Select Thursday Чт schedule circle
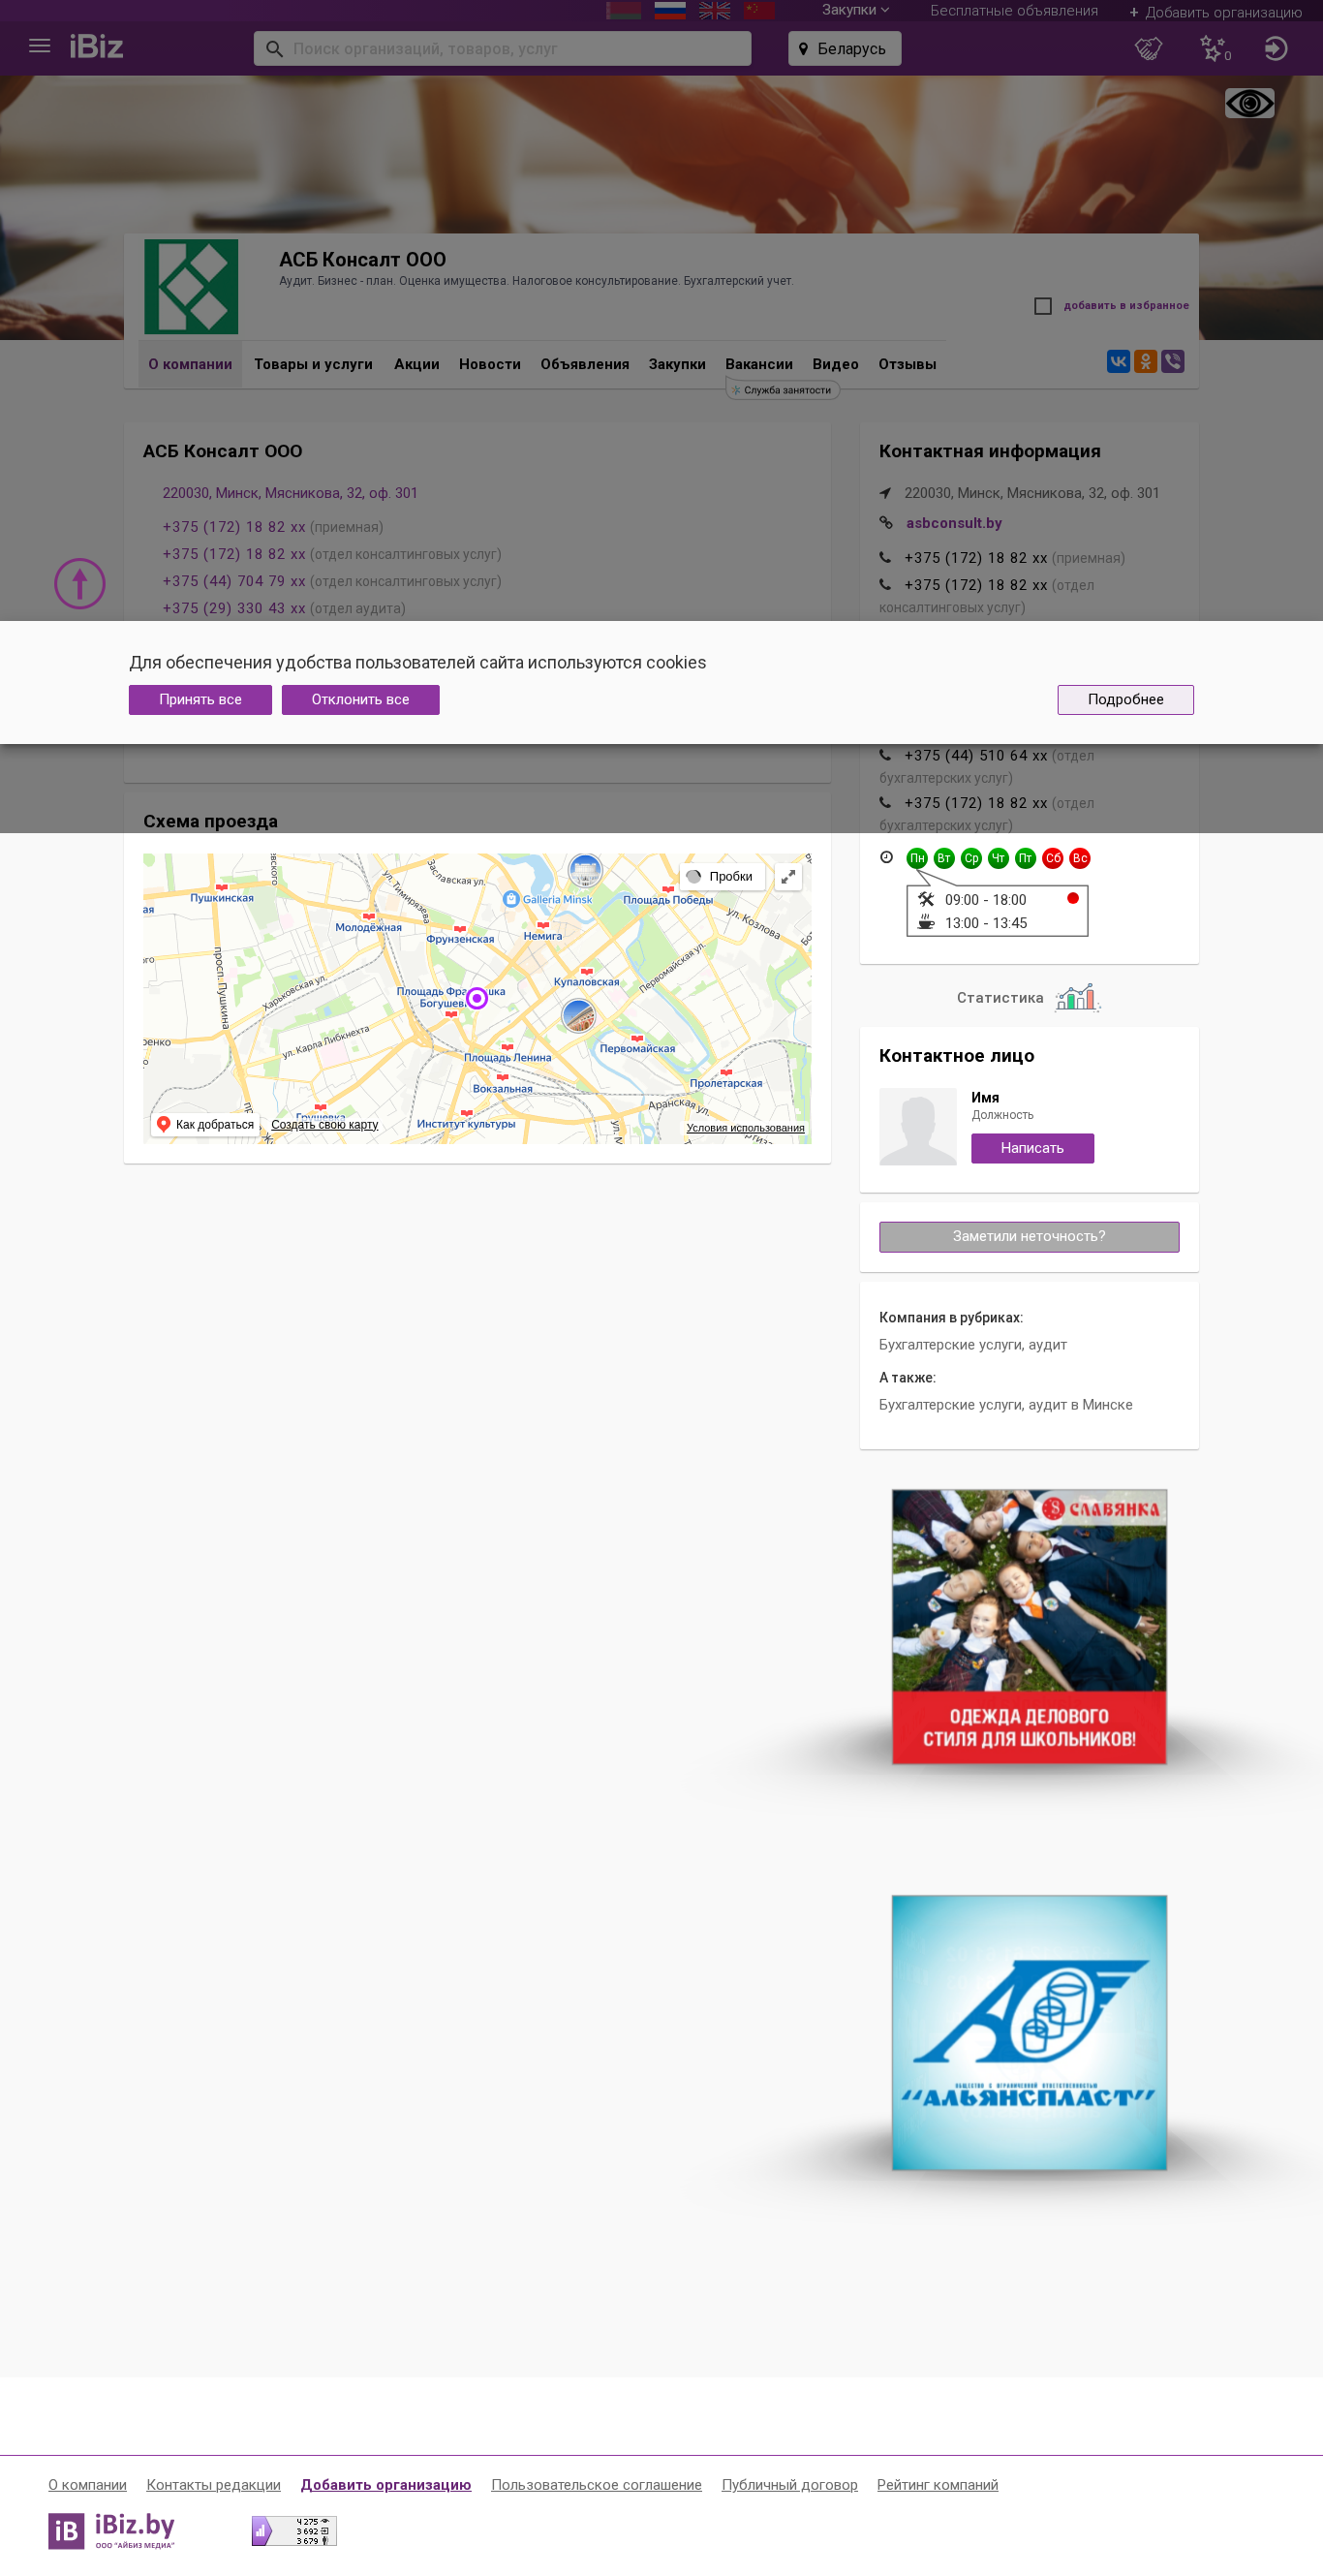 (998, 858)
